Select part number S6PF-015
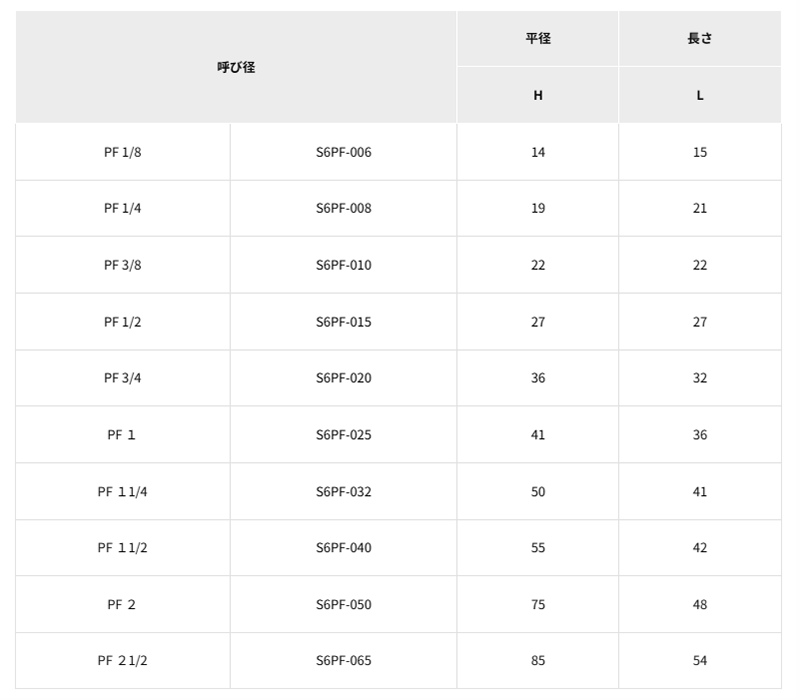800x700 pixels. (343, 322)
